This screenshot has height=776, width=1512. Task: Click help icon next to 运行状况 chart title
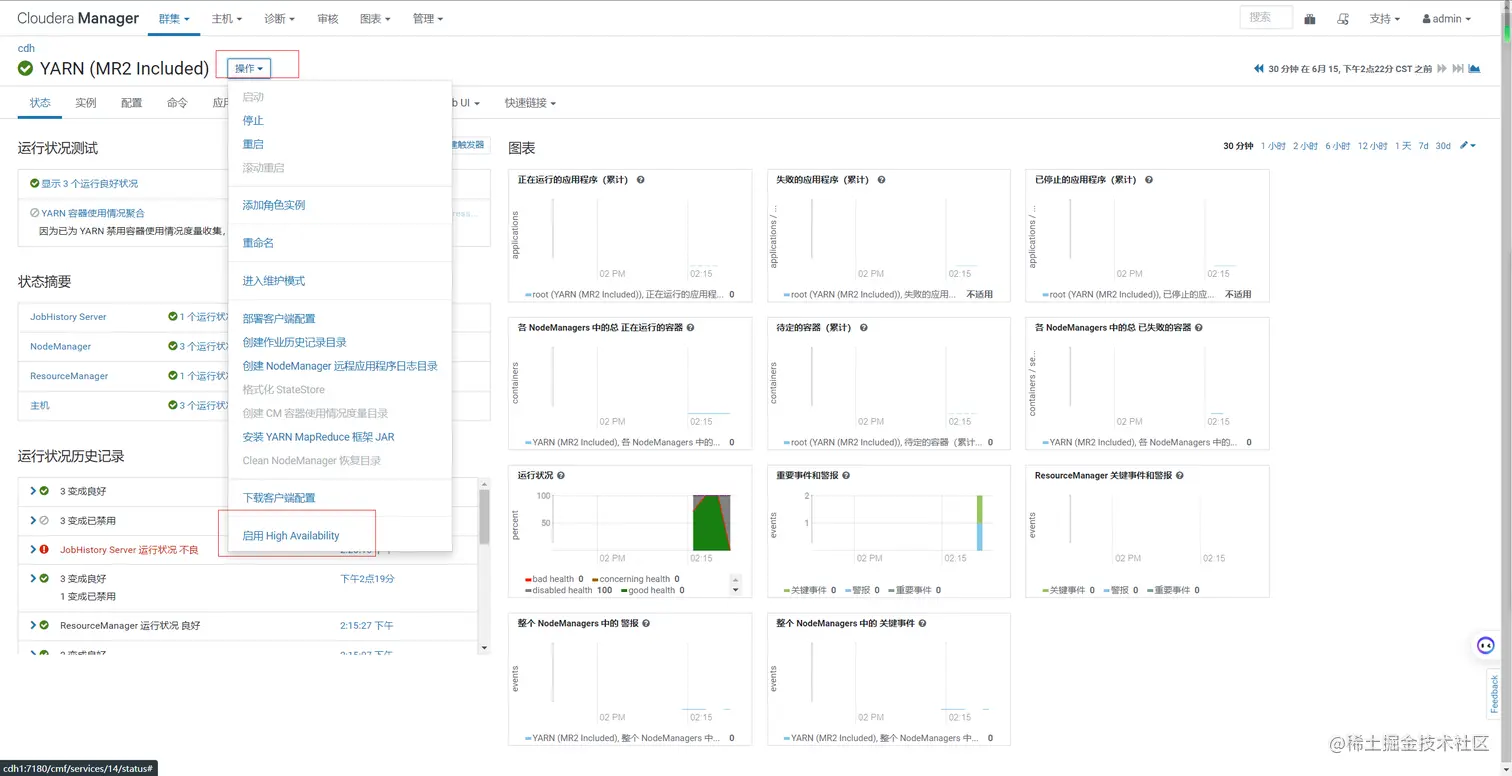[x=561, y=476]
